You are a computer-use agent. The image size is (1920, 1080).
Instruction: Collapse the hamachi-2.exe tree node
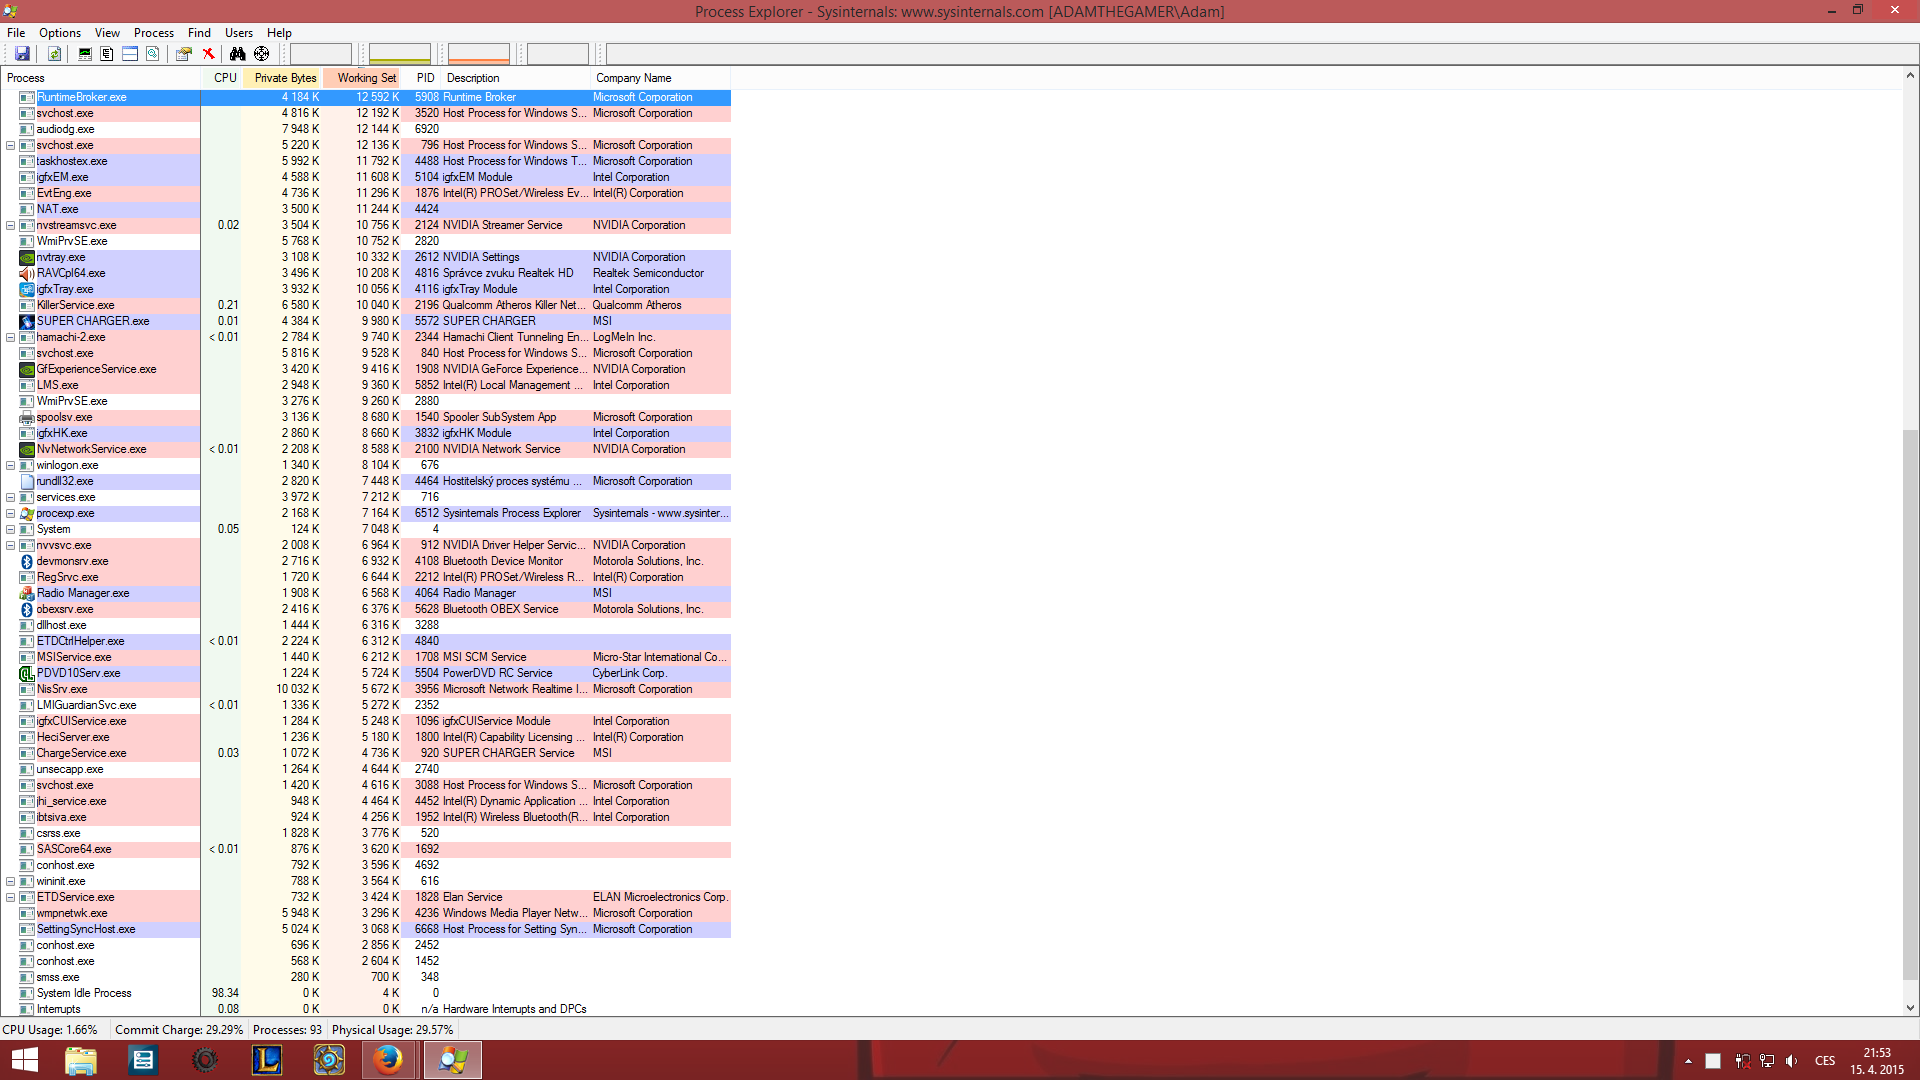coord(10,337)
